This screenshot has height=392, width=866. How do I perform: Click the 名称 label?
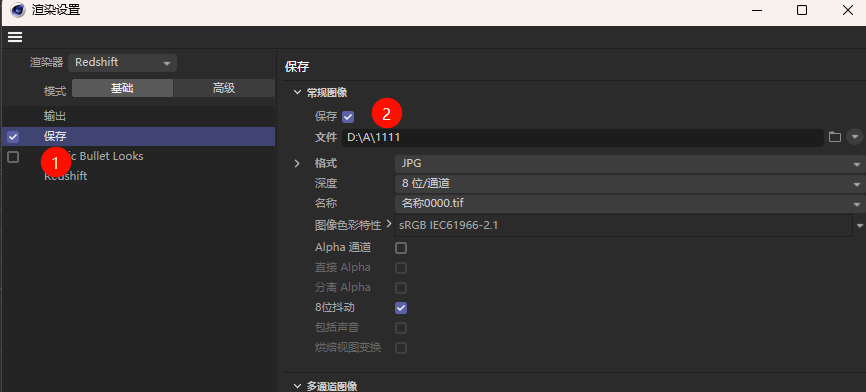click(326, 204)
